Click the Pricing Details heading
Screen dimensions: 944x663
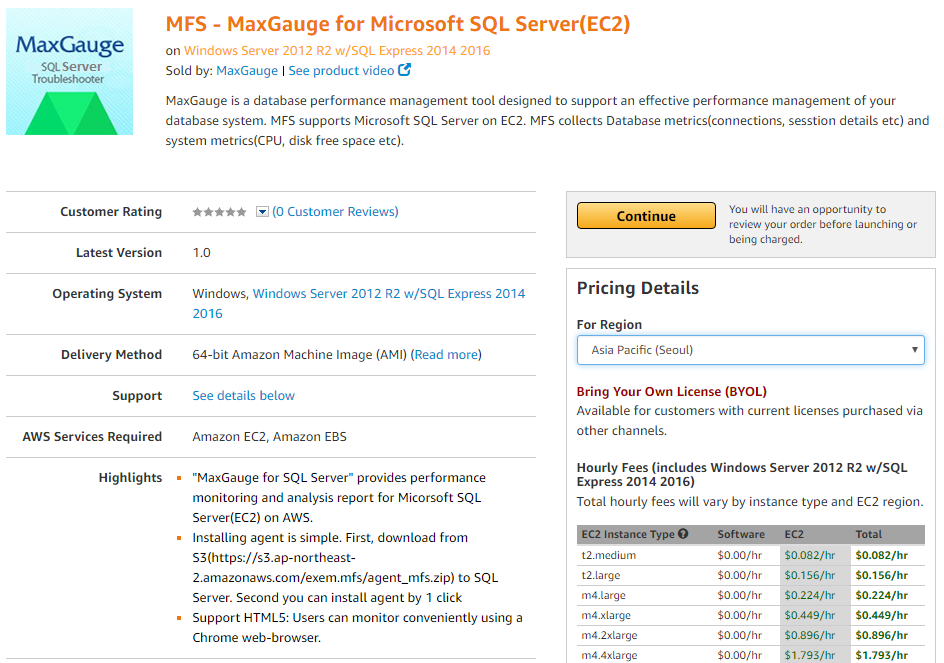click(638, 288)
